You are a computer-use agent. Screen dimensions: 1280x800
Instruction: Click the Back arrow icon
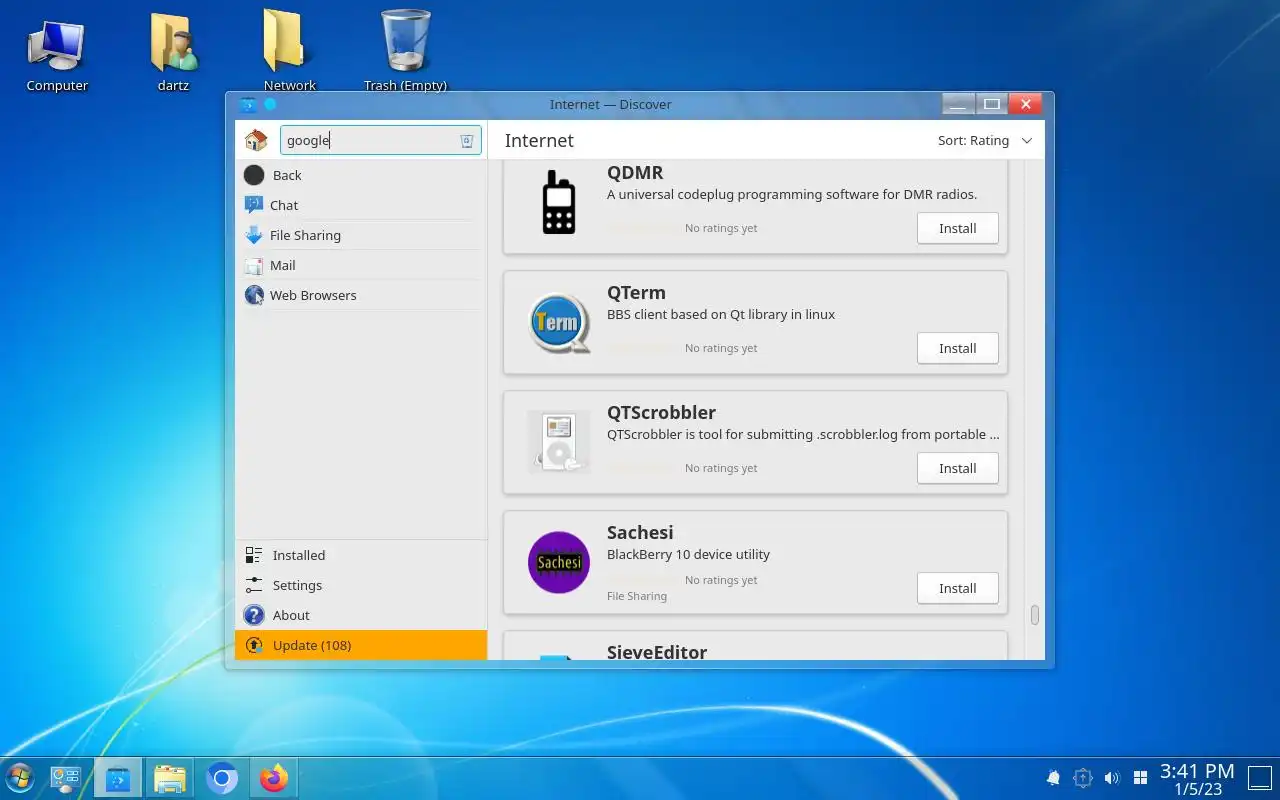coord(254,175)
